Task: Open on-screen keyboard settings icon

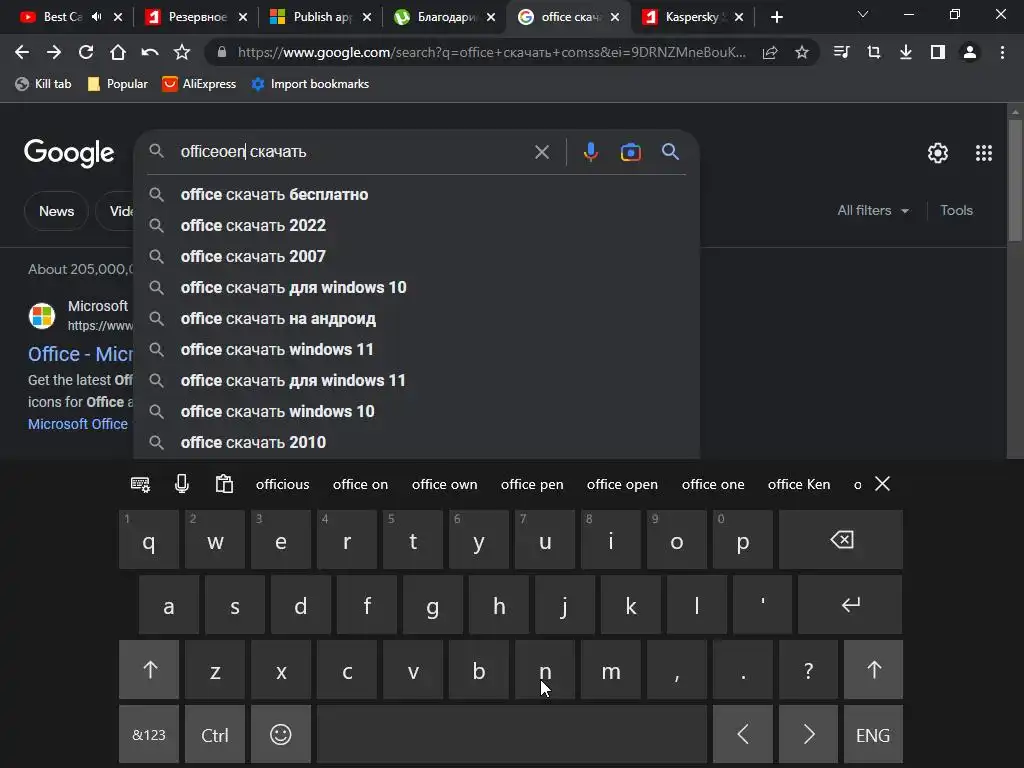Action: tap(140, 484)
